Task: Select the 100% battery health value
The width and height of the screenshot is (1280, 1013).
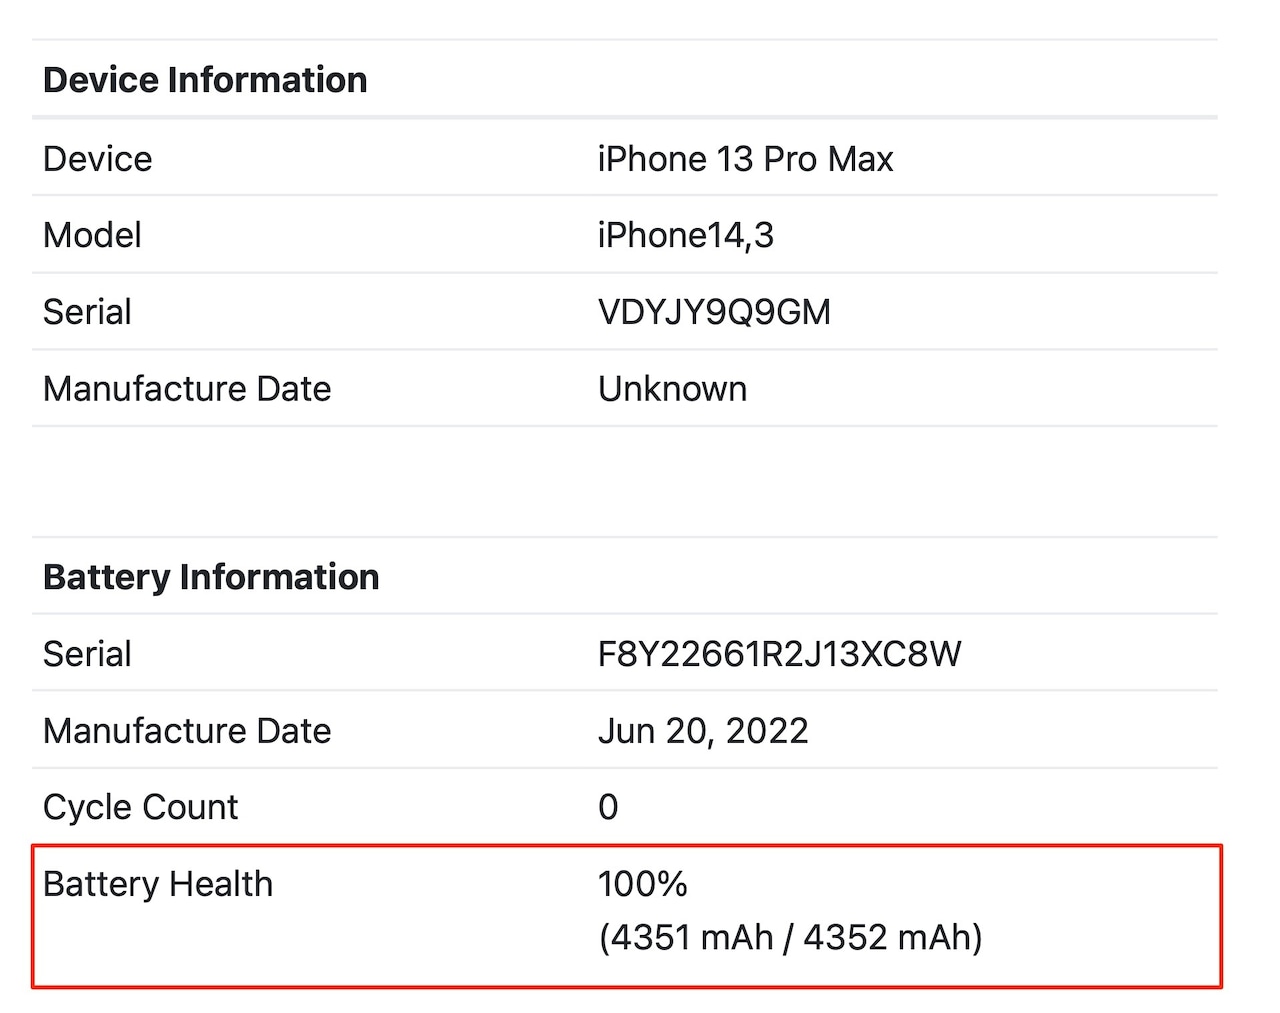Action: tap(643, 884)
